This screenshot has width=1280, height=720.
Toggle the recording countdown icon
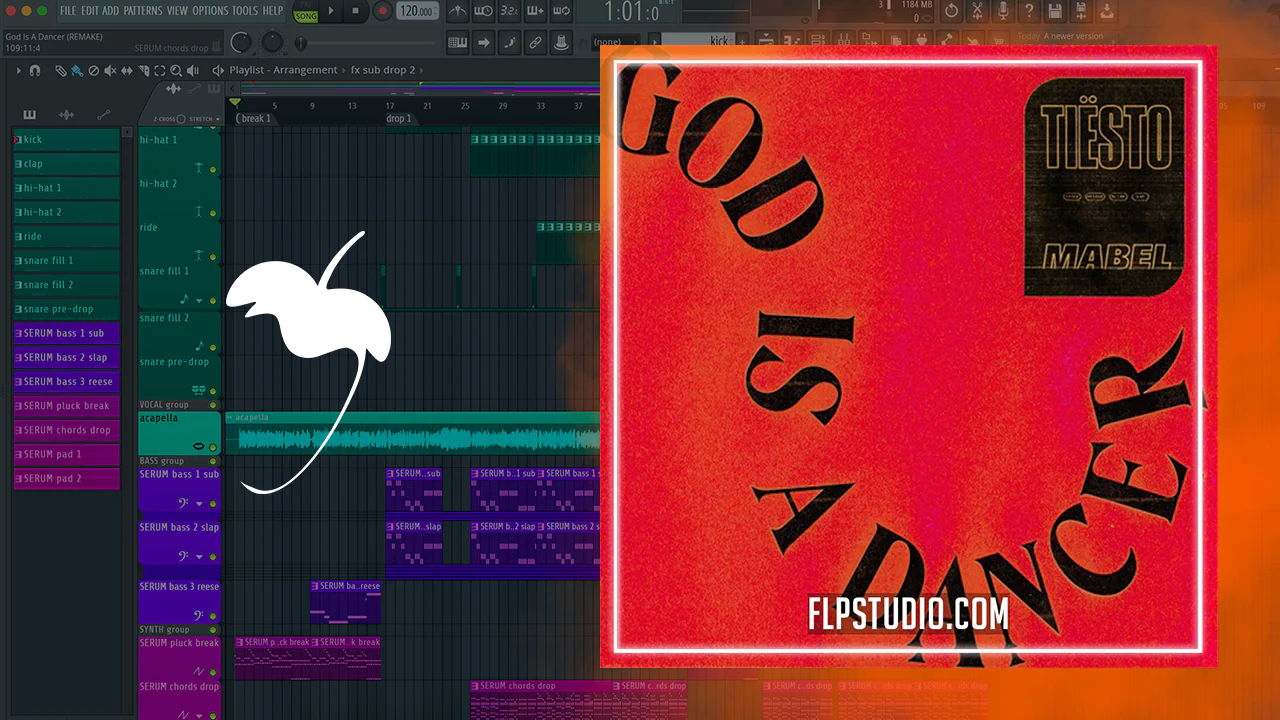pyautogui.click(x=509, y=12)
